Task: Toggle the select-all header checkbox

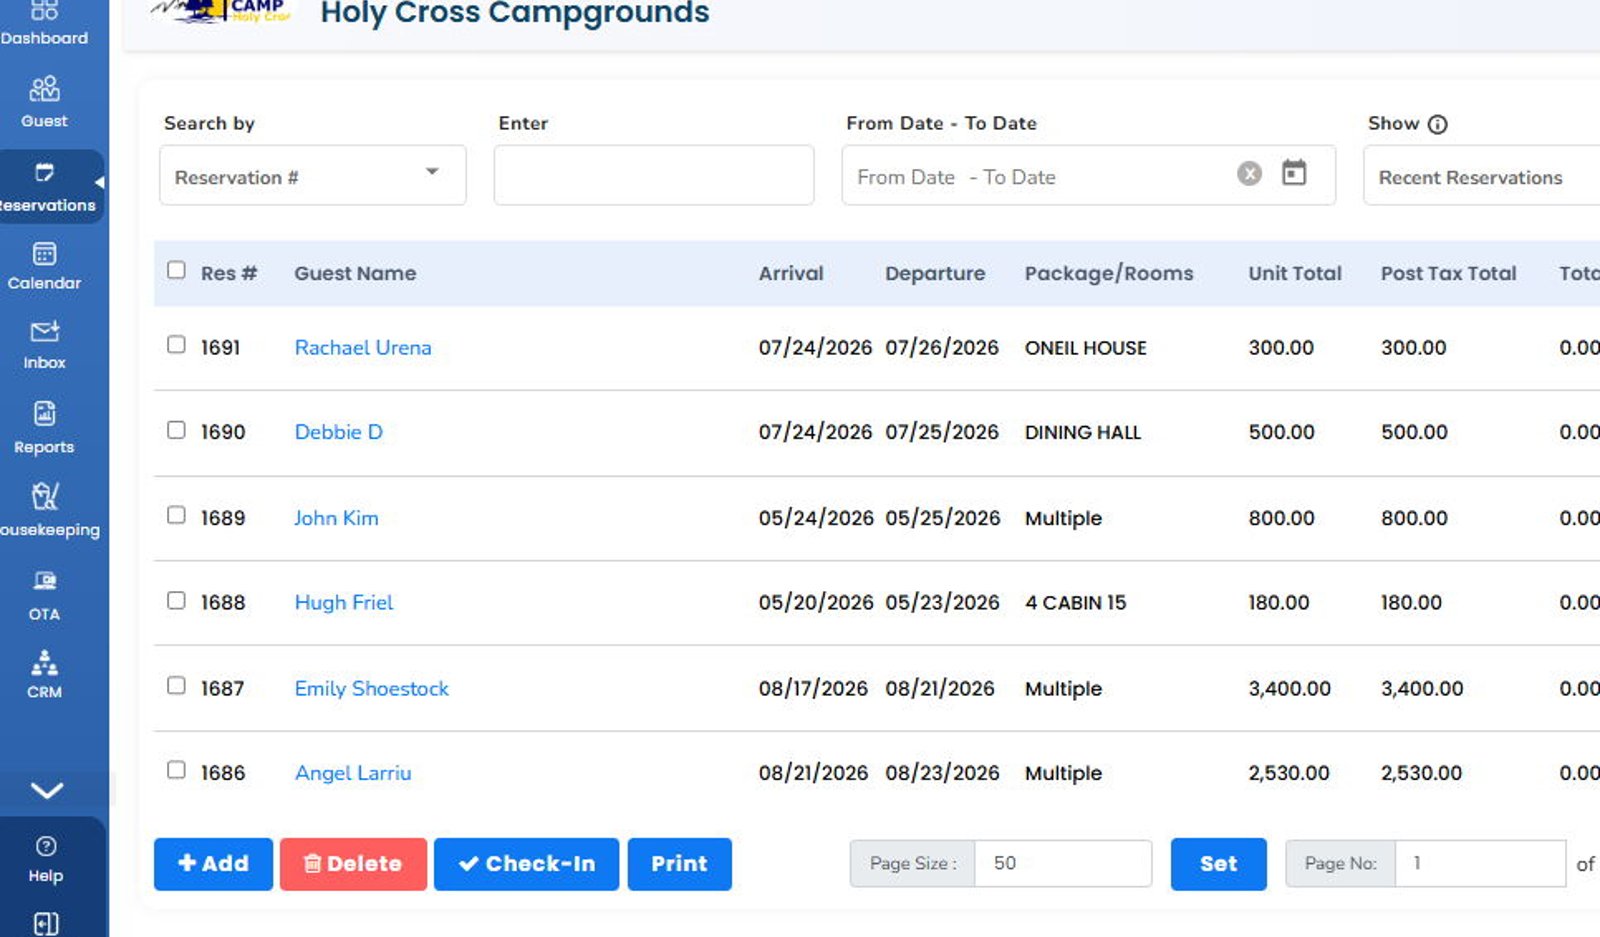Action: [176, 270]
